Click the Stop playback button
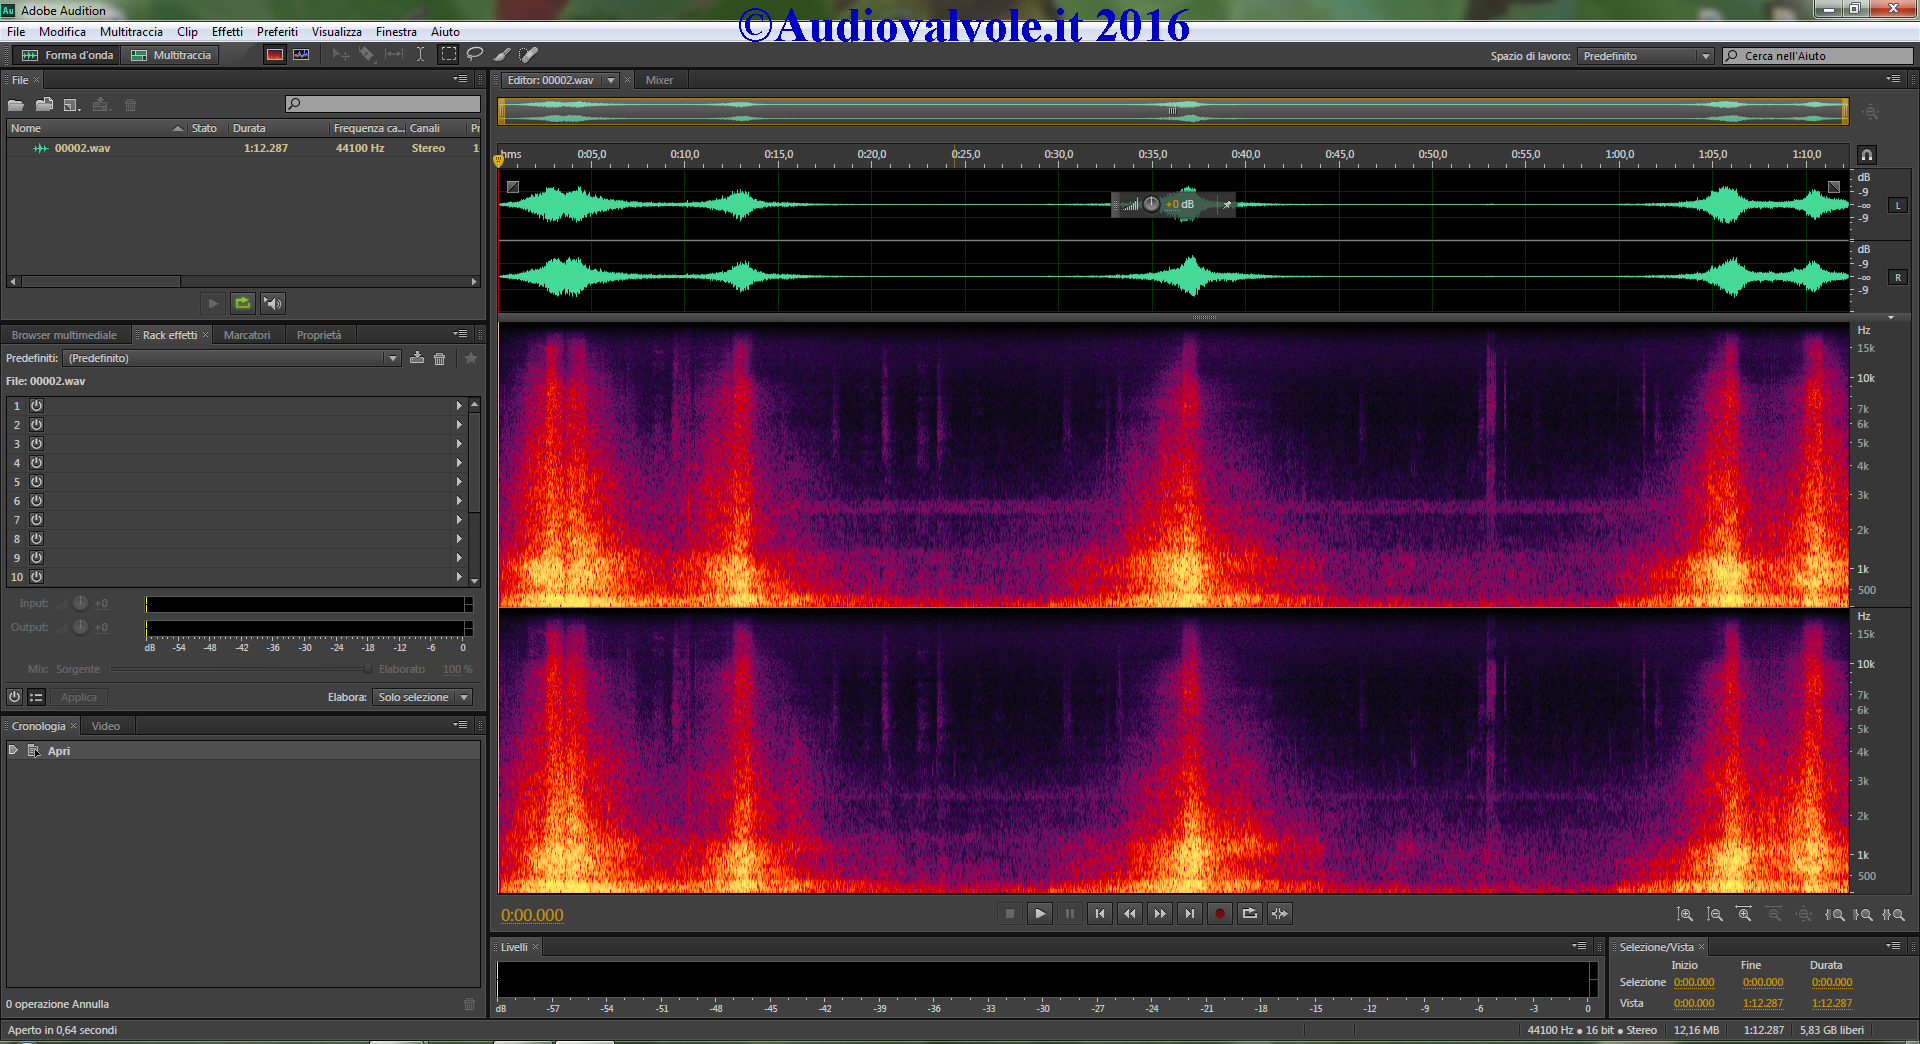The image size is (1920, 1044). pos(1010,913)
